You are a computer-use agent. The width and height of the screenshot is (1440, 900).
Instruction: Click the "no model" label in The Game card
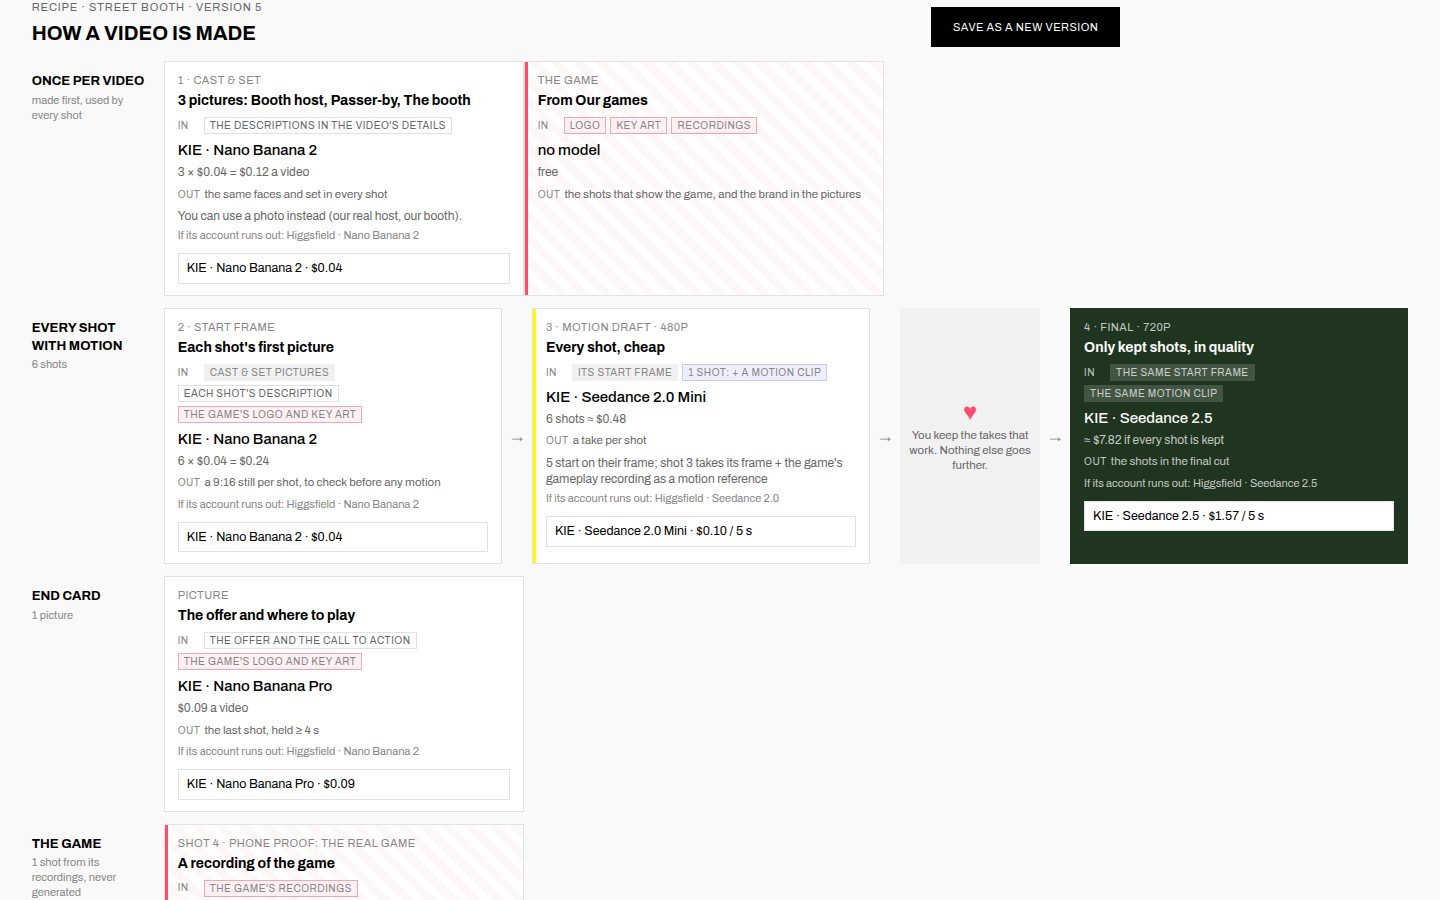pos(569,150)
